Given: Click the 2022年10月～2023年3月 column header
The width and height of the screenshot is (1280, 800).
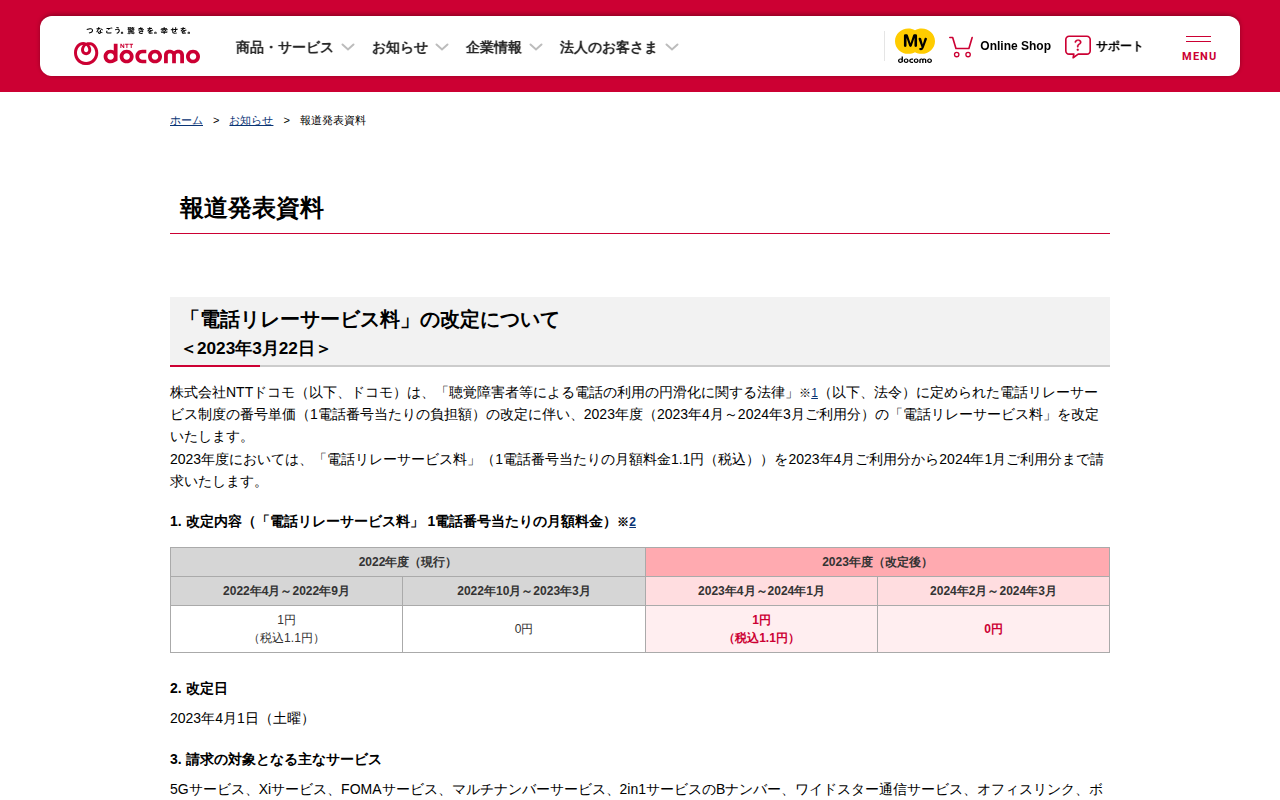Looking at the screenshot, I should click(x=524, y=591).
